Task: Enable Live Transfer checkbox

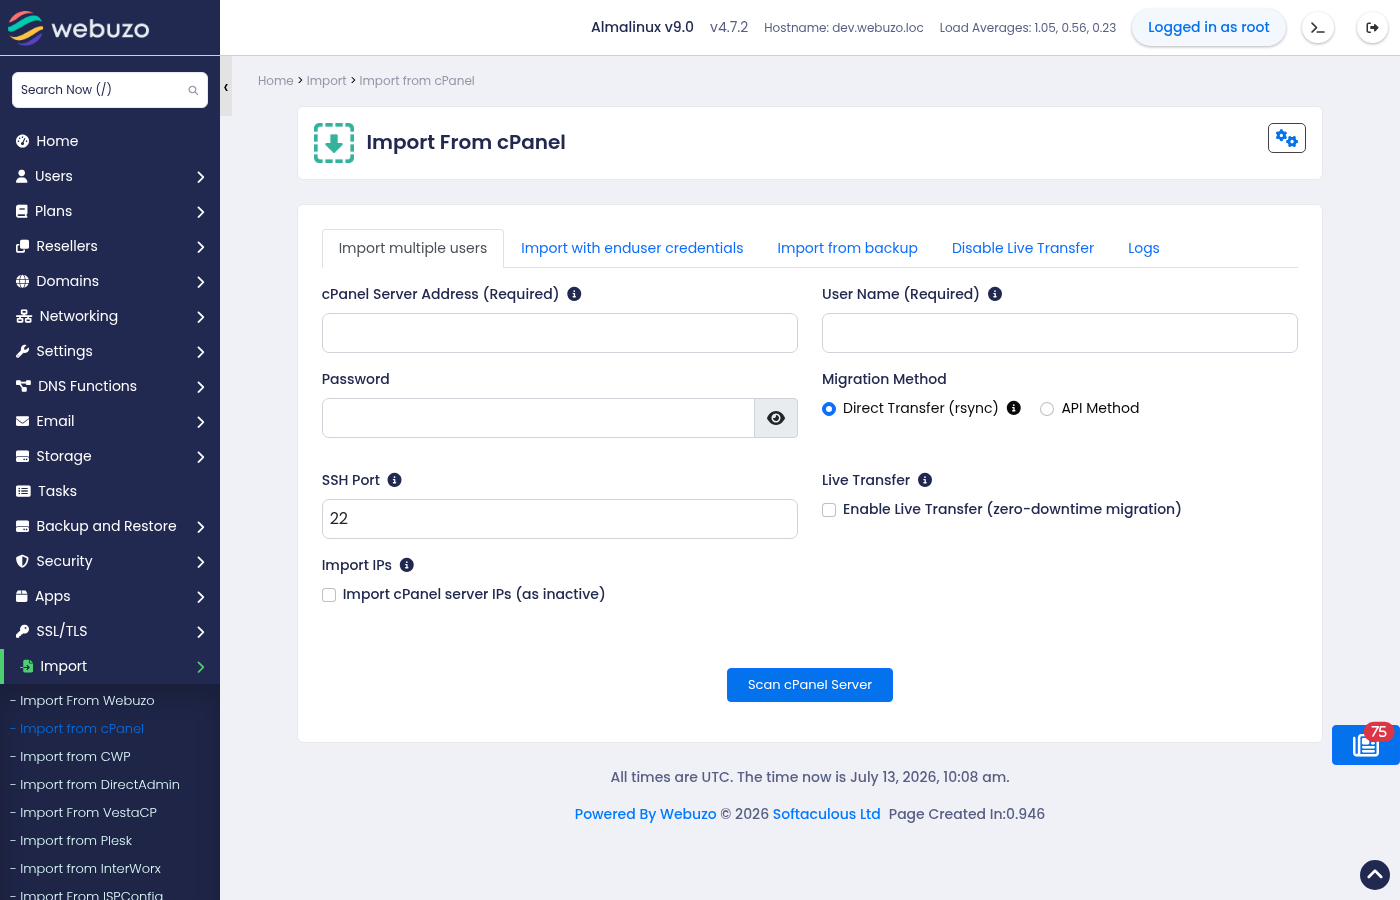Action: coord(829,510)
